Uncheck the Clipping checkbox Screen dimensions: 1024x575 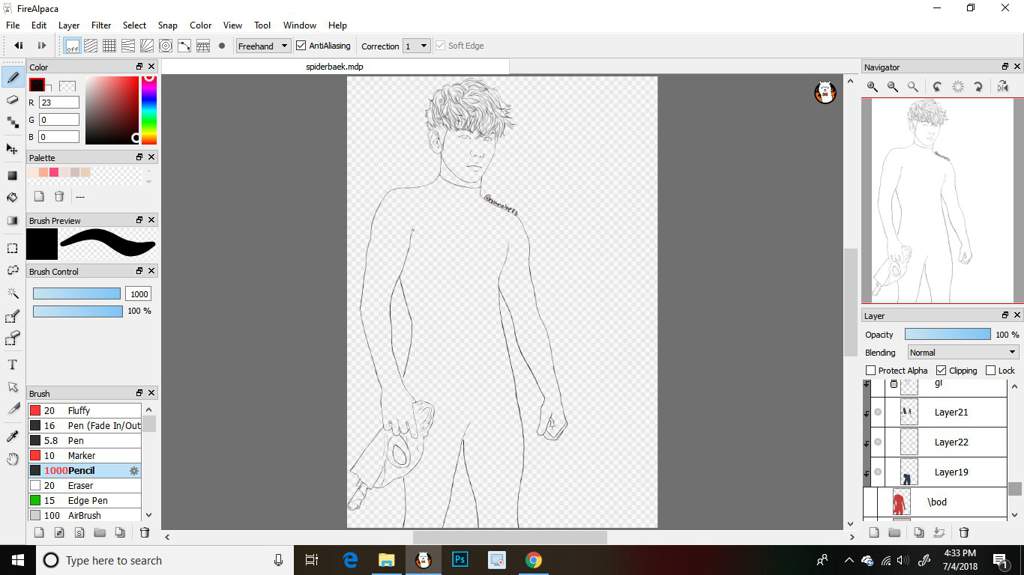coord(941,370)
